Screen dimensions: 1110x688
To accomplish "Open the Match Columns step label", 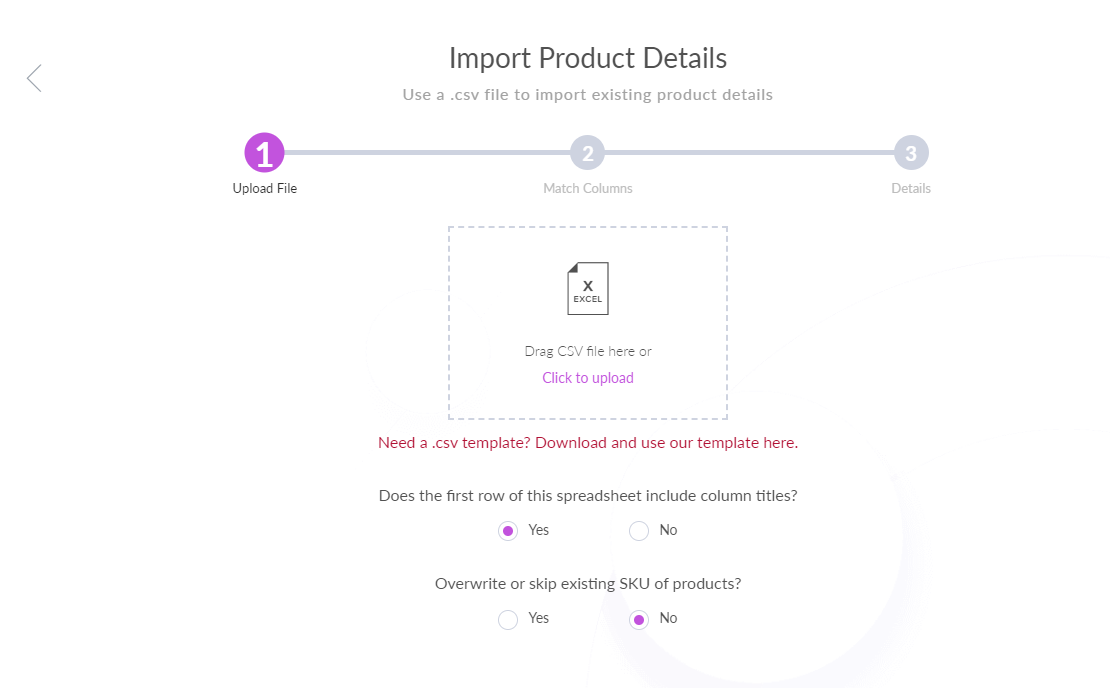I will pos(588,188).
